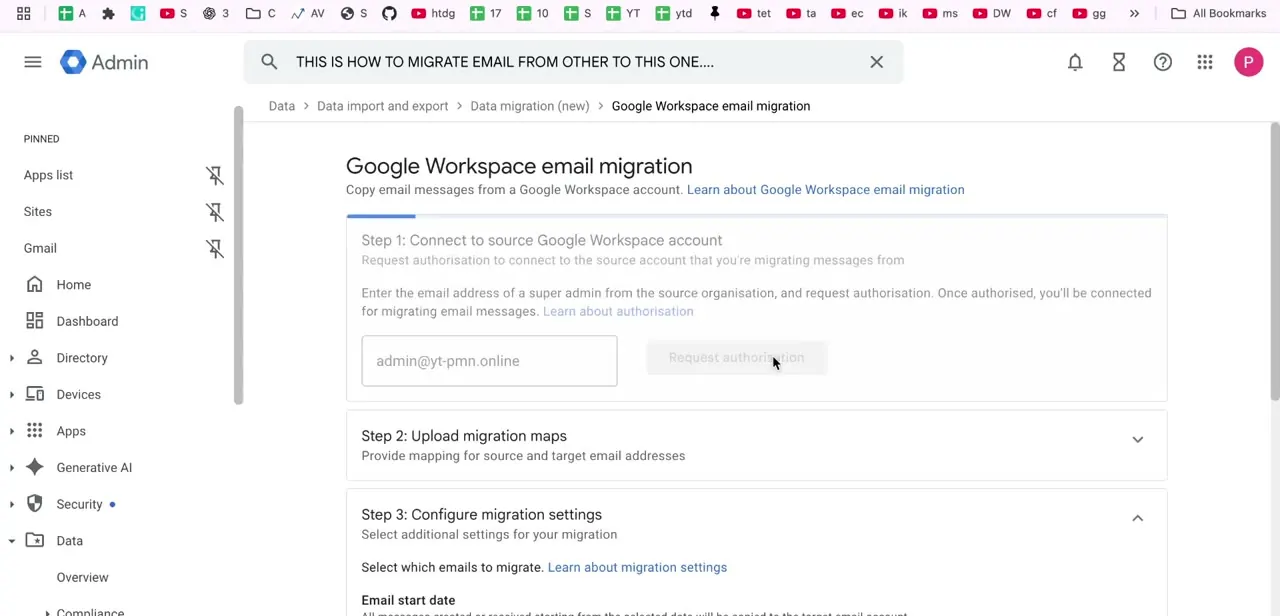Open the gg YouTube bookmark
Image resolution: width=1280 pixels, height=616 pixels.
tap(1089, 13)
